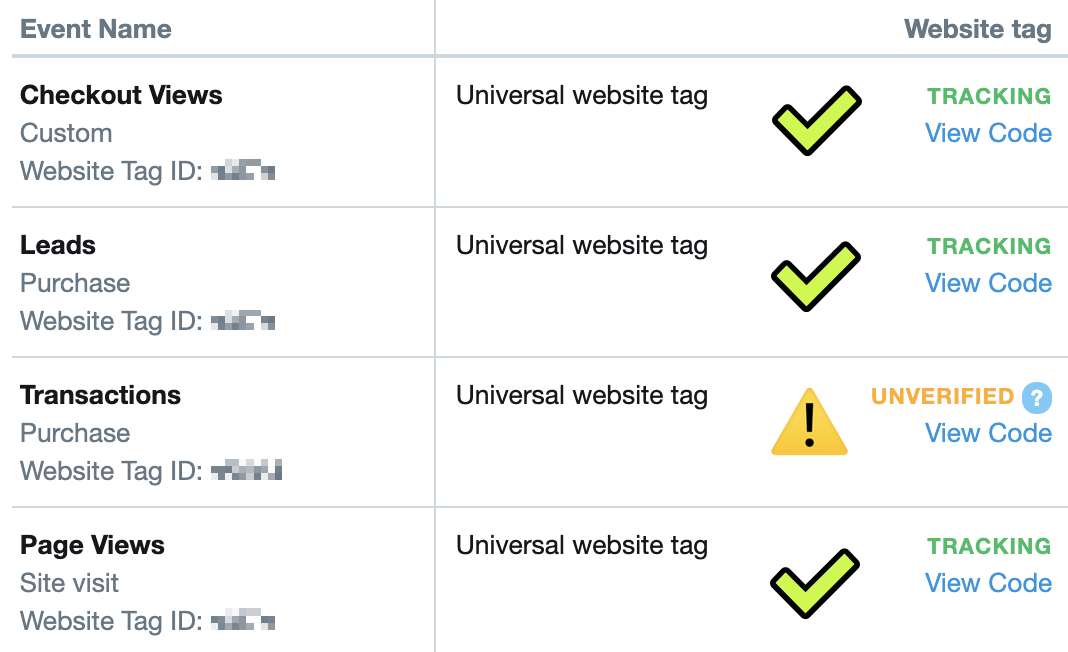This screenshot has width=1068, height=652.
Task: Show View Code for Page Views
Action: (988, 583)
